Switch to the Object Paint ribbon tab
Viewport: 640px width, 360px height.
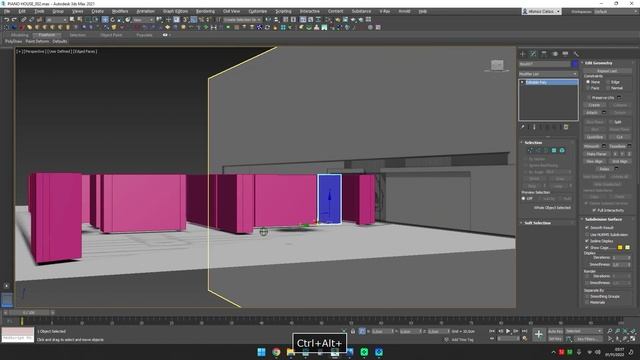(x=111, y=35)
